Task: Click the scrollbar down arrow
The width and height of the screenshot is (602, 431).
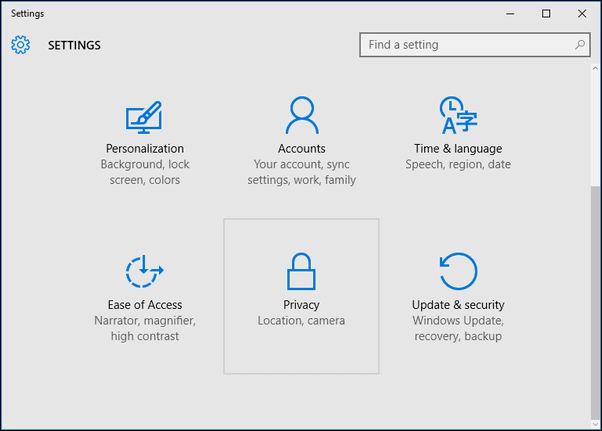Action: (595, 424)
